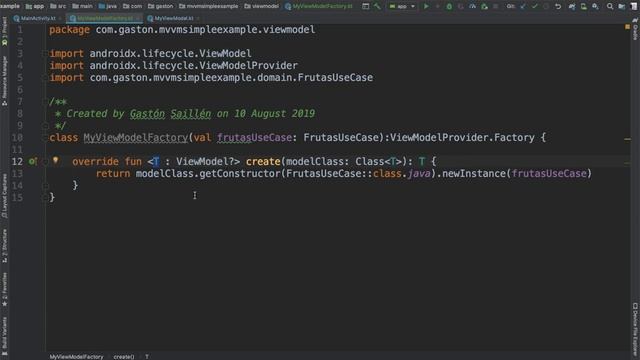Click the VCS commit checkmark icon
The height and width of the screenshot is (360, 640).
(534, 6)
